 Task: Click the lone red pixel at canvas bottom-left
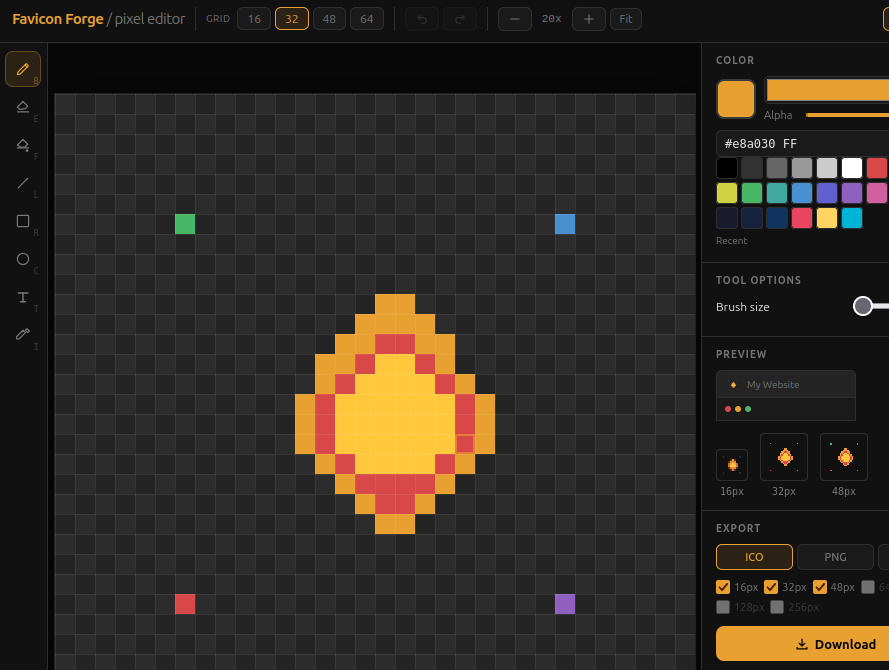pos(185,604)
